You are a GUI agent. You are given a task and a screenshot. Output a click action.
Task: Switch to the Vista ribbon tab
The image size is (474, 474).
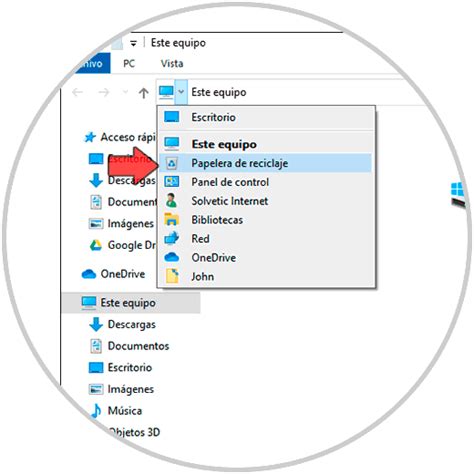click(x=172, y=63)
